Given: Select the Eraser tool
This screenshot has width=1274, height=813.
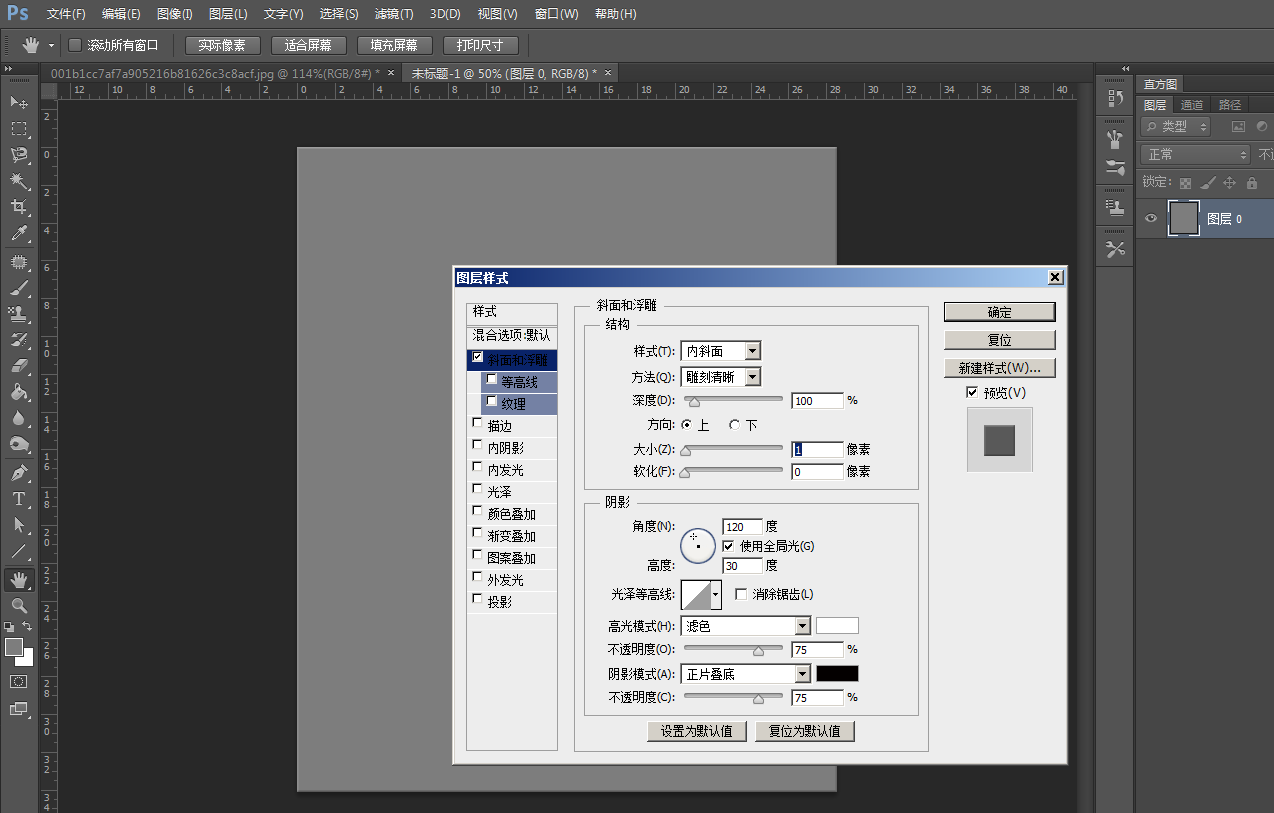Looking at the screenshot, I should [19, 366].
